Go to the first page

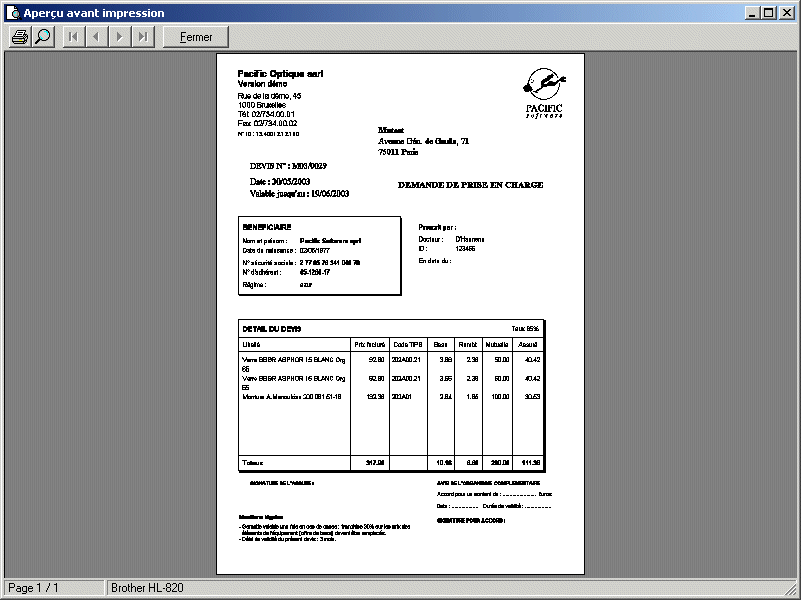pyautogui.click(x=73, y=37)
